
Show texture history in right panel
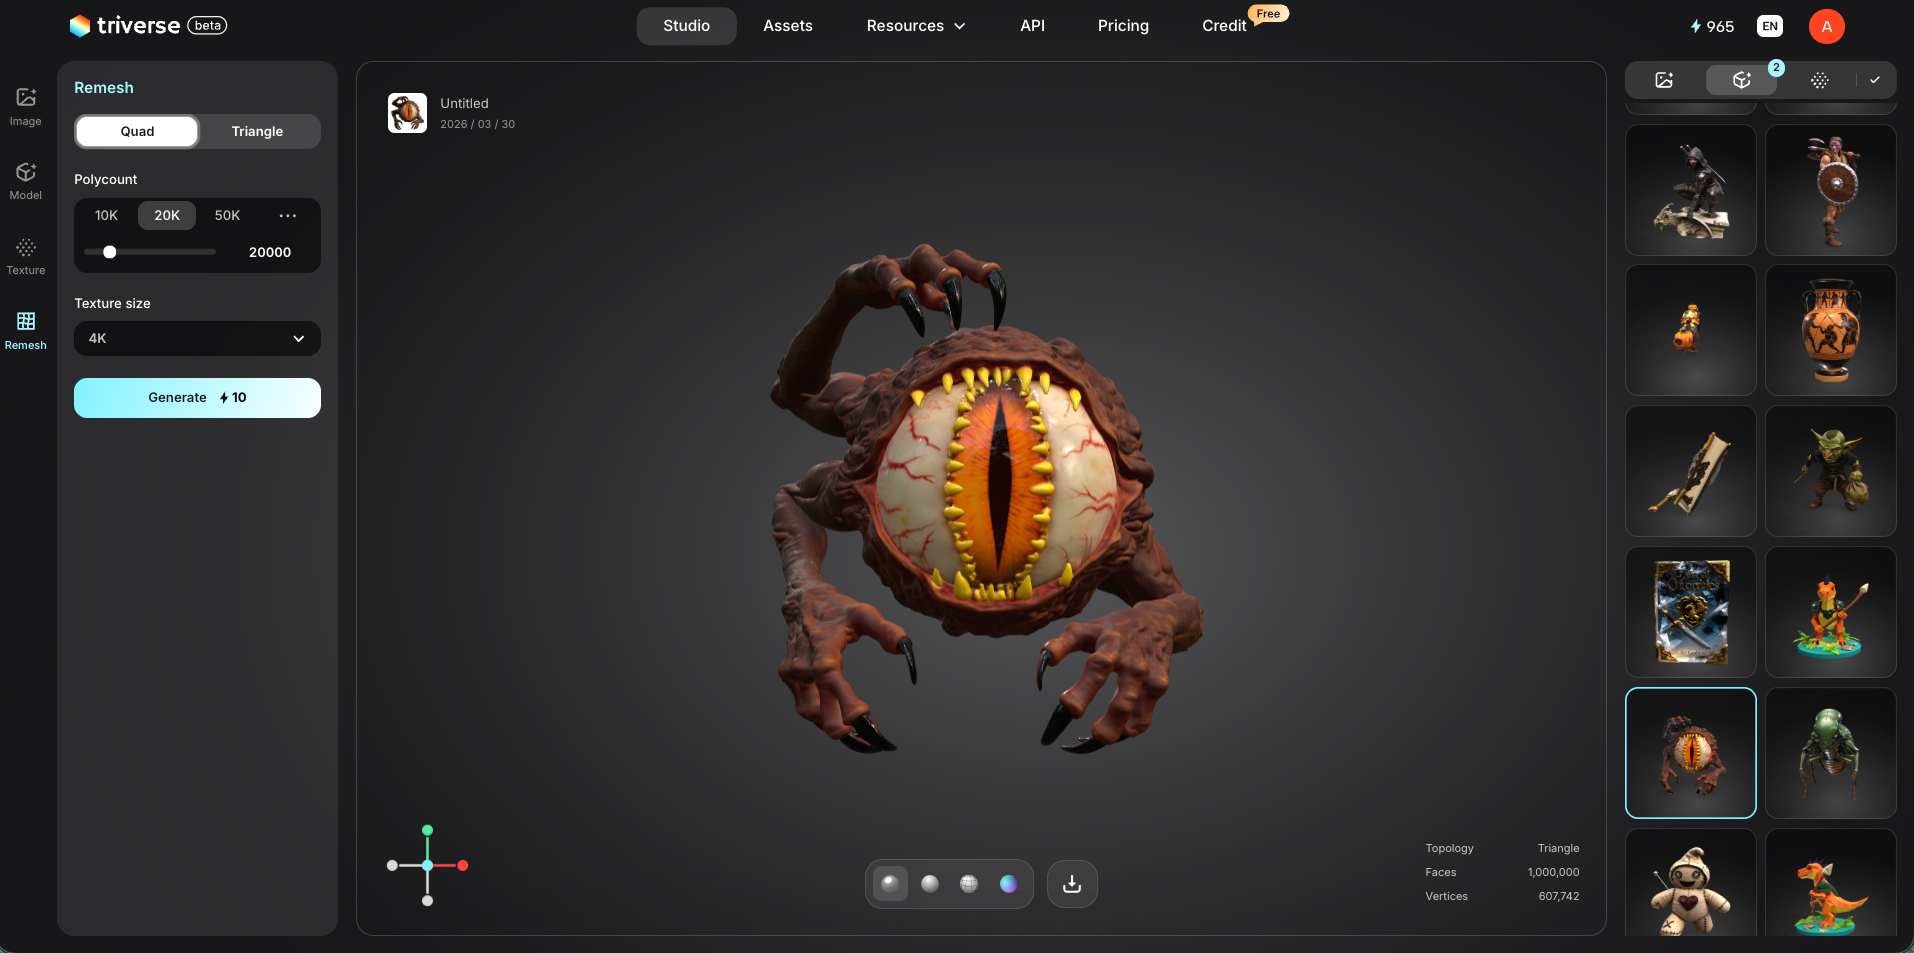point(1819,80)
